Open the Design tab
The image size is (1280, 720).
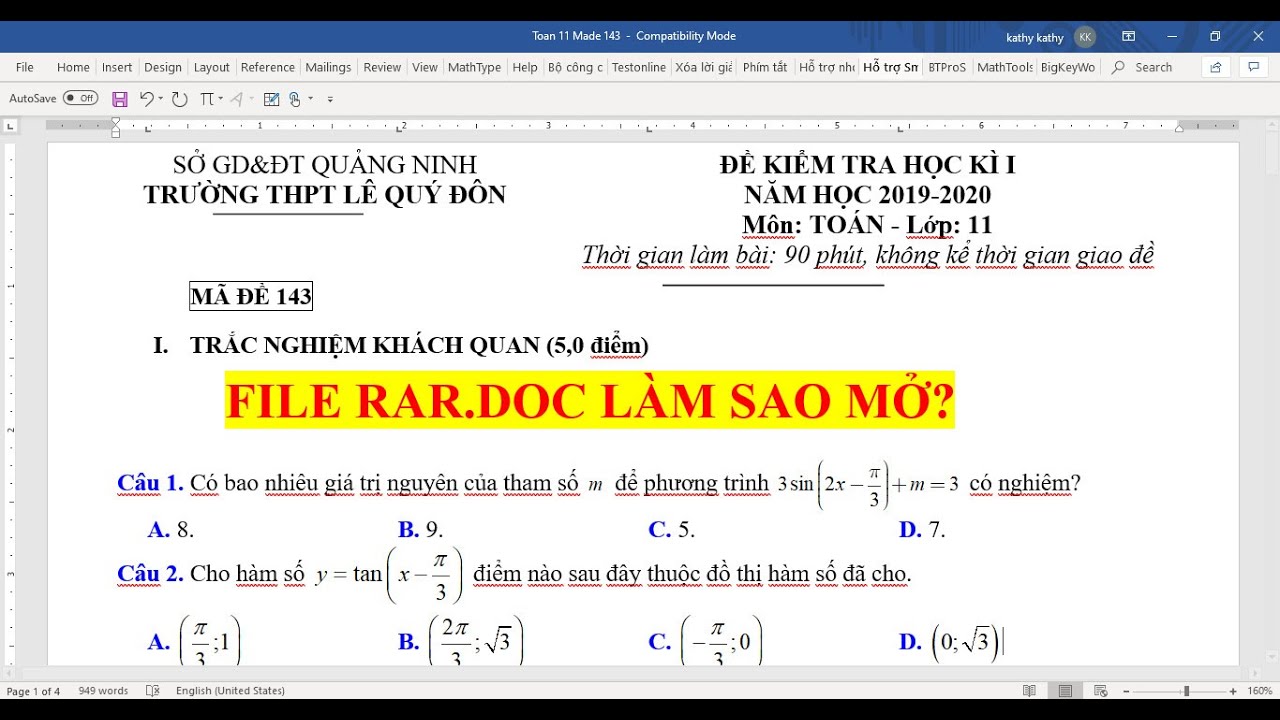pos(163,67)
